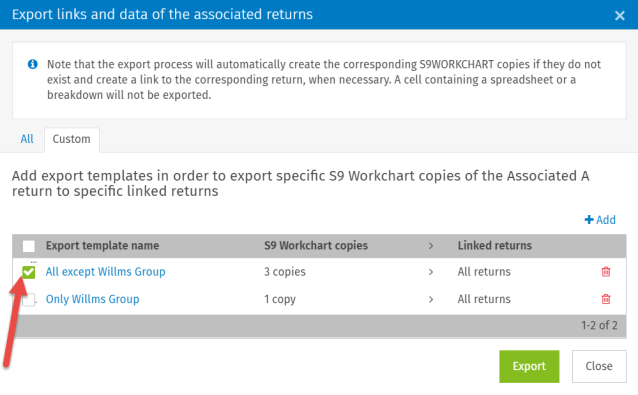The height and width of the screenshot is (395, 638).
Task: Open the All except Willms Group link
Action: [105, 272]
